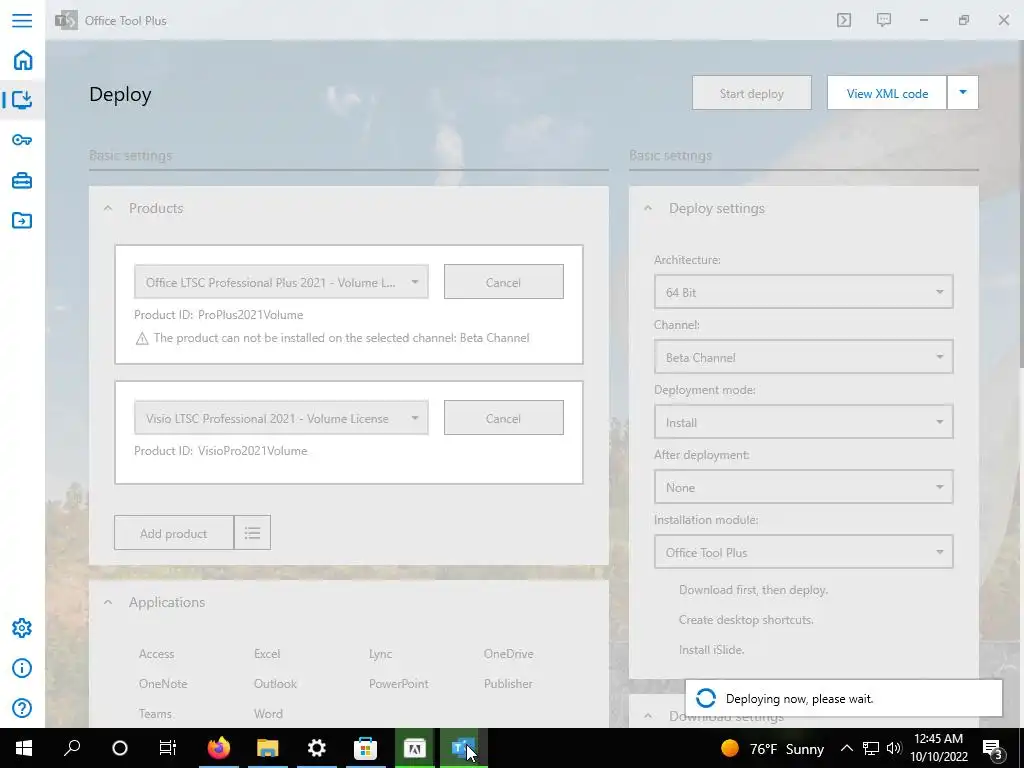The height and width of the screenshot is (768, 1024).
Task: Open the Activate key icon page
Action: pyautogui.click(x=22, y=140)
